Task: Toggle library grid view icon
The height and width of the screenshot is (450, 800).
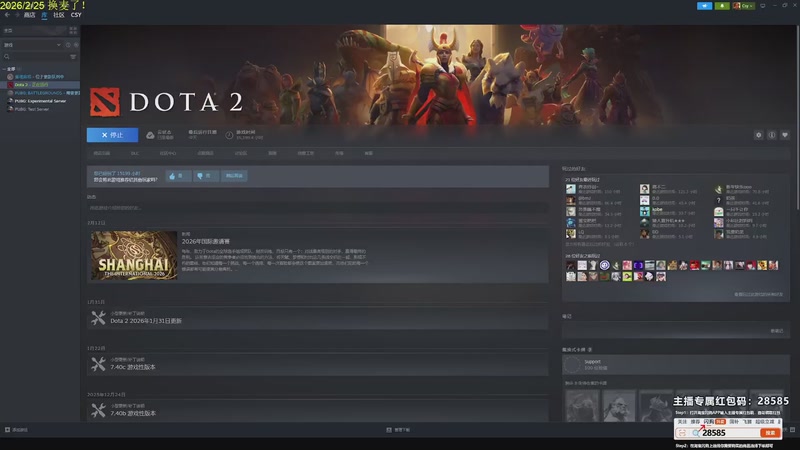Action: pos(73,31)
